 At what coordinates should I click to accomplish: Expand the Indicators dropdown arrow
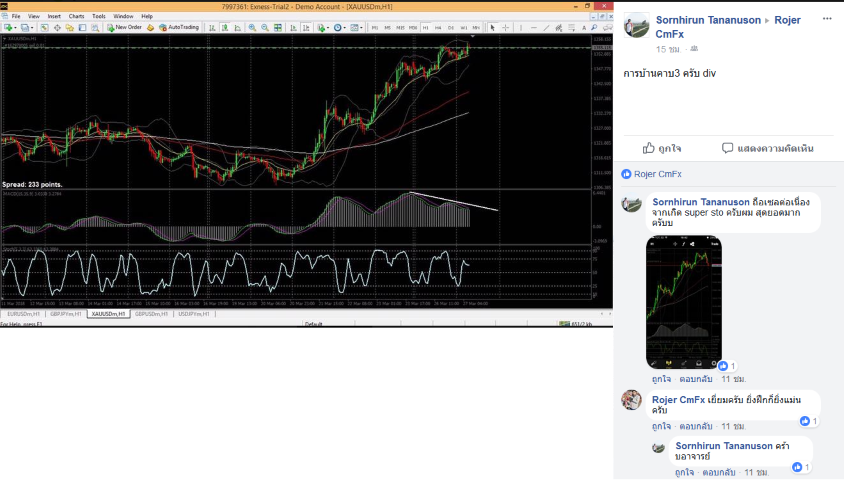[328, 28]
